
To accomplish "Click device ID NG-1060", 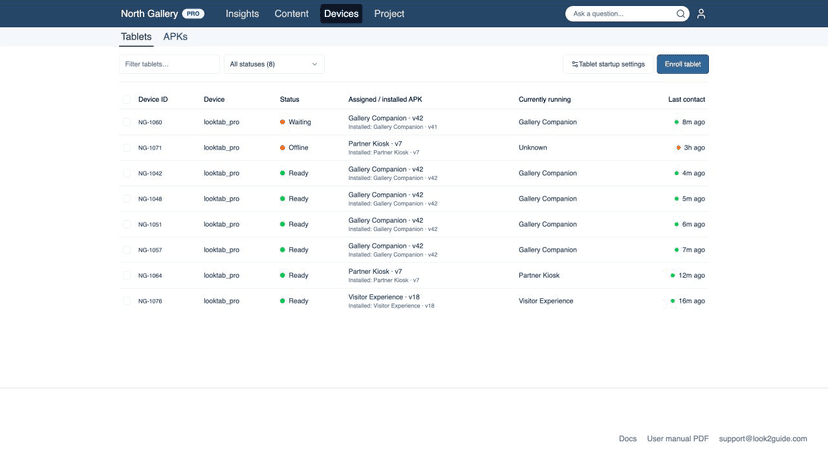I will pos(150,122).
